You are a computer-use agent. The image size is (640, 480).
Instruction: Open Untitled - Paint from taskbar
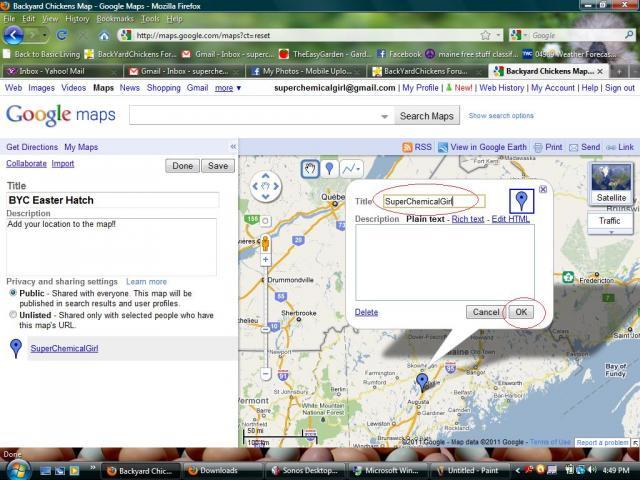coord(468,471)
